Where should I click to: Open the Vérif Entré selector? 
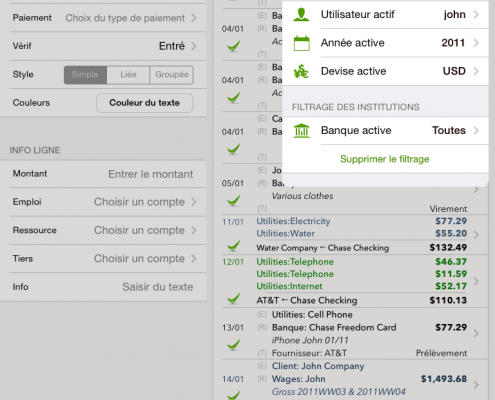click(x=103, y=46)
